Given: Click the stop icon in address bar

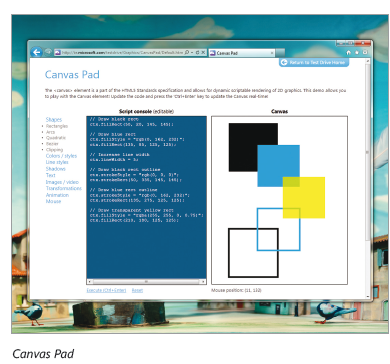Looking at the screenshot, I should 203,52.
